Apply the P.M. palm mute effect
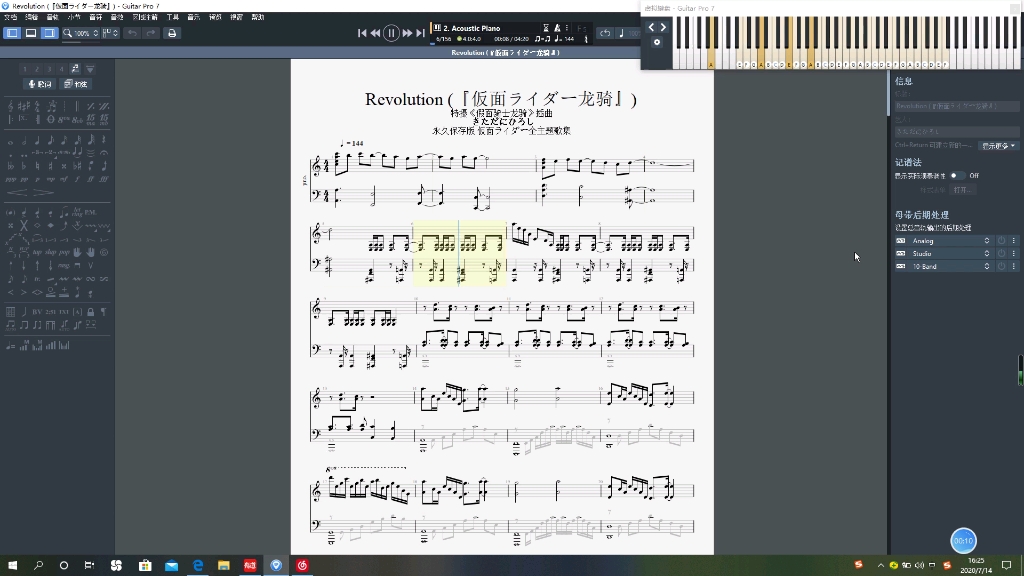The height and width of the screenshot is (576, 1024). (x=90, y=213)
